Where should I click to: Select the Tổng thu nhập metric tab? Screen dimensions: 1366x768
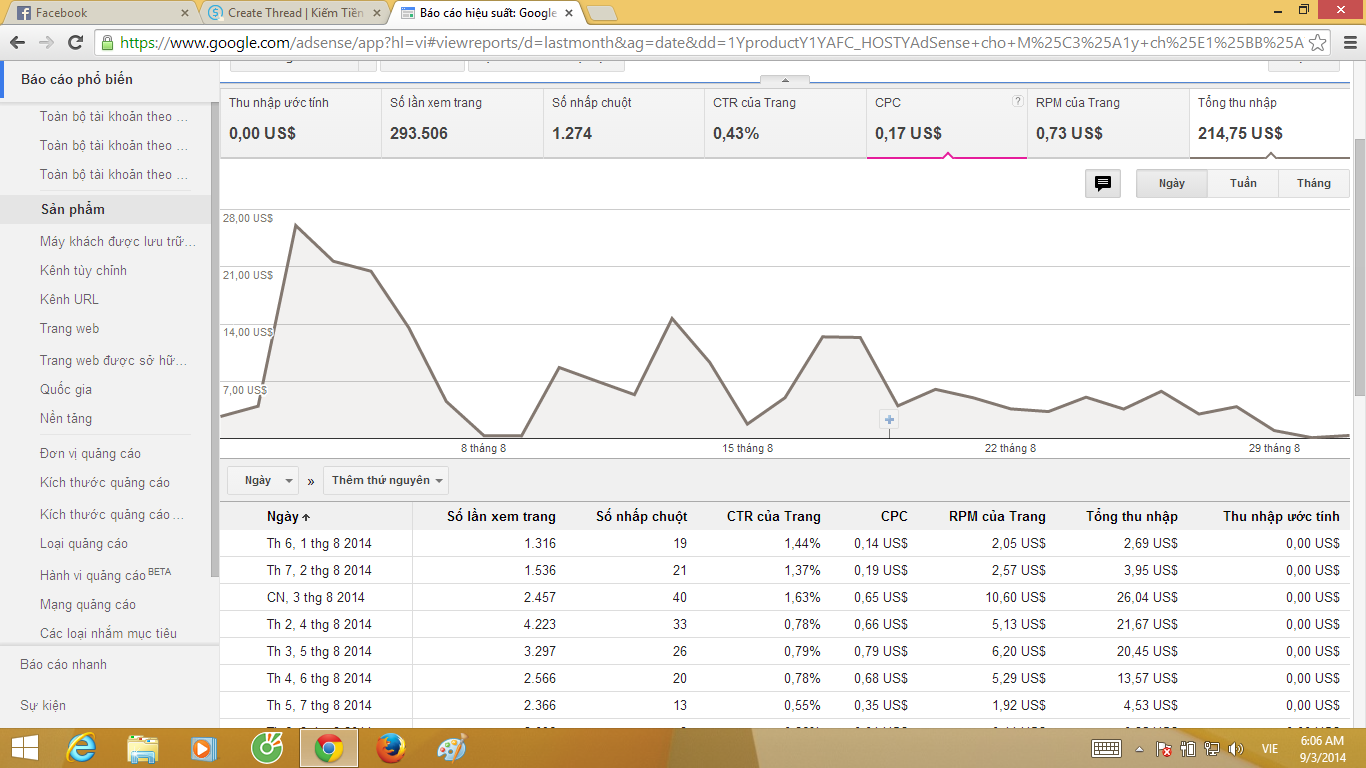1270,123
